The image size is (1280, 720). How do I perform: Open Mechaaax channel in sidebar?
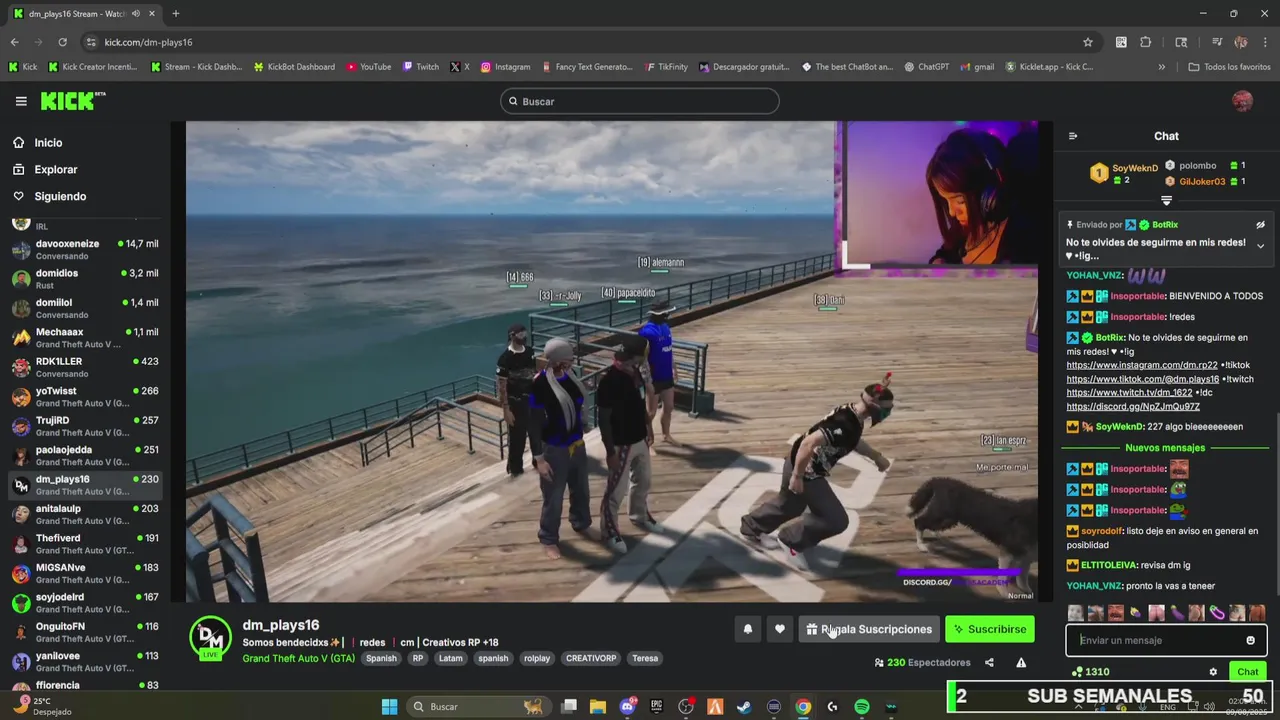pos(85,338)
